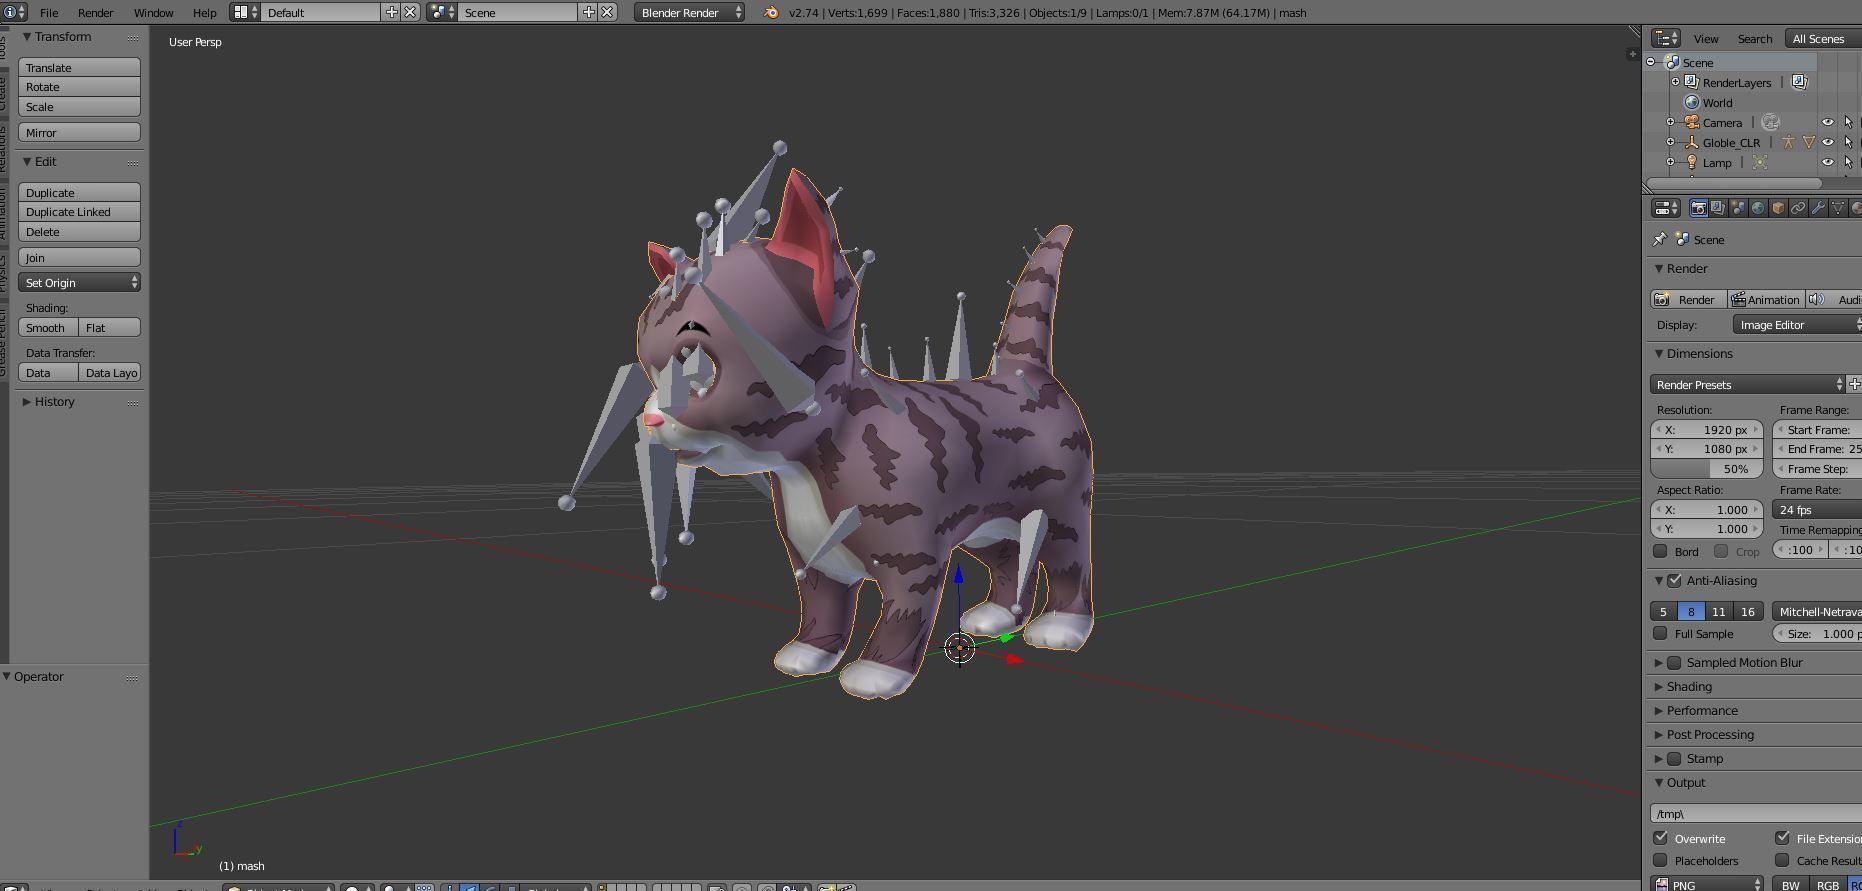Screen dimensions: 1862x891
Task: Open the Help menu
Action: pos(204,13)
